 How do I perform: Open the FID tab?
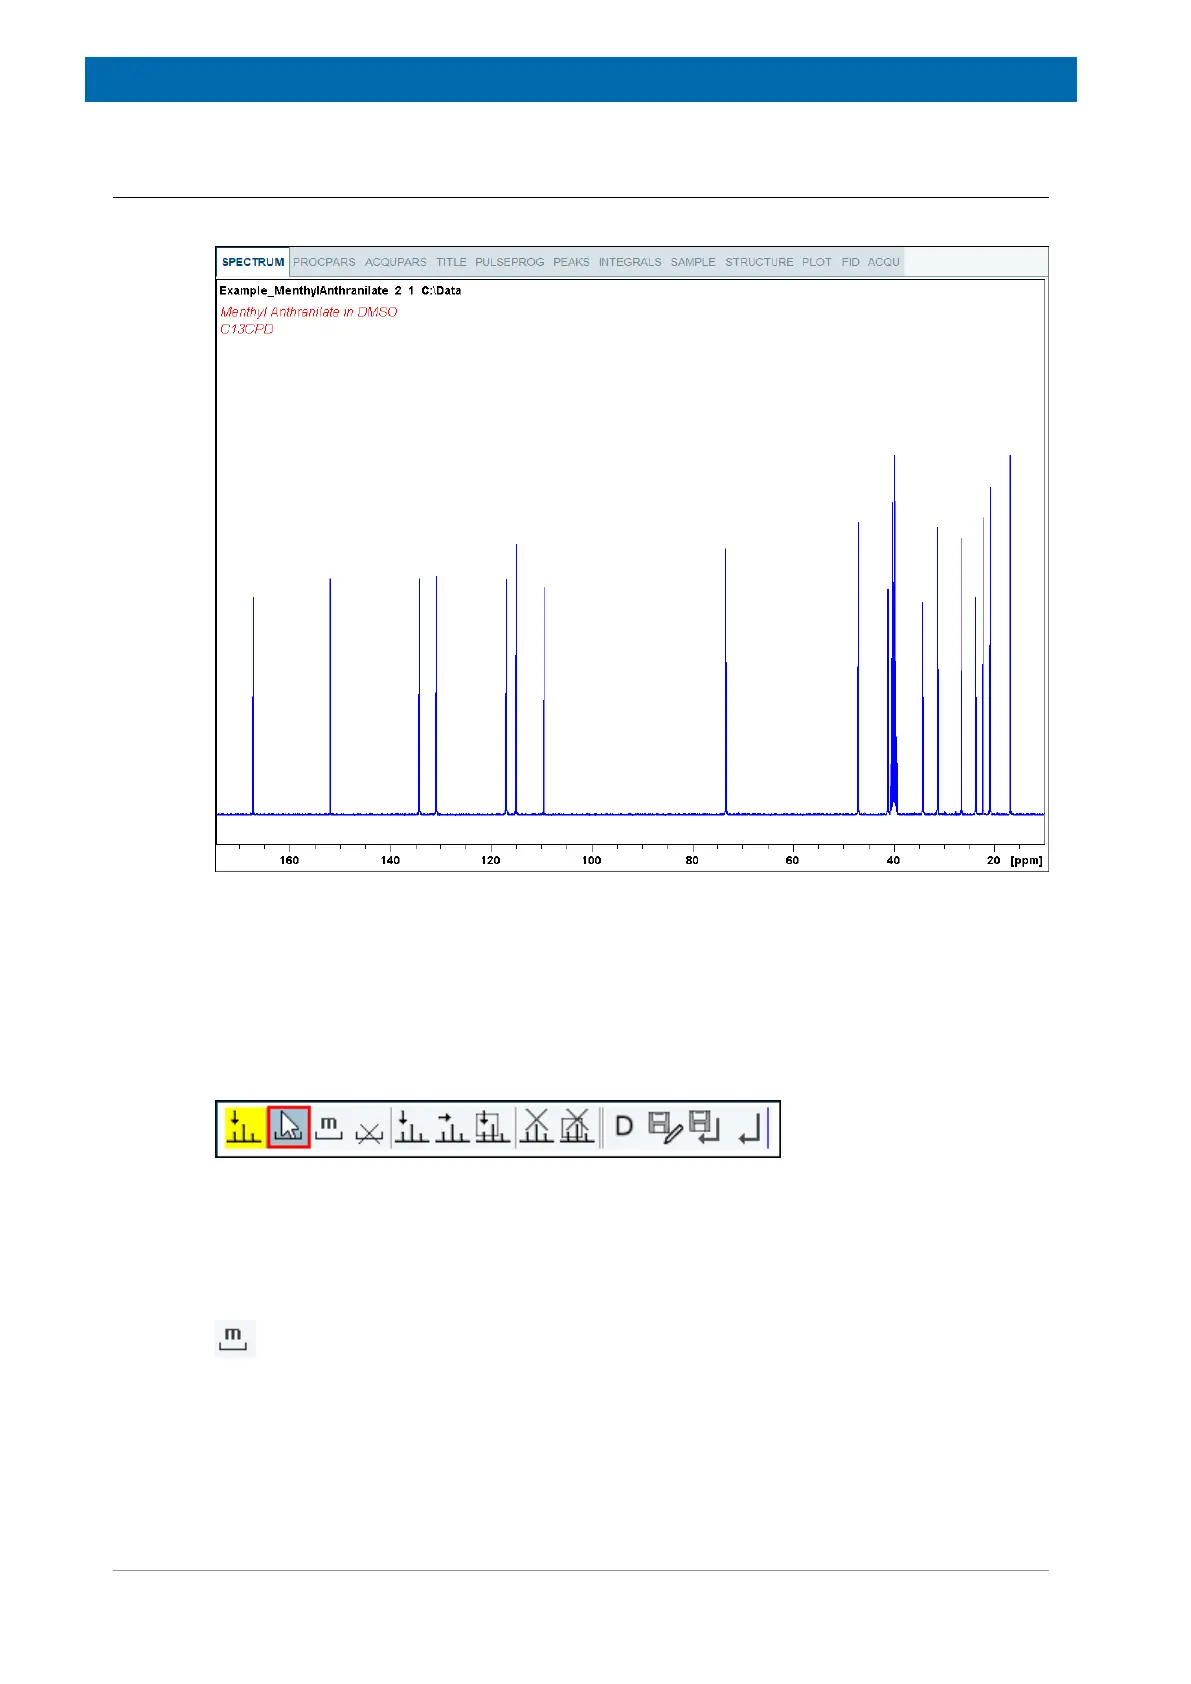[x=851, y=262]
